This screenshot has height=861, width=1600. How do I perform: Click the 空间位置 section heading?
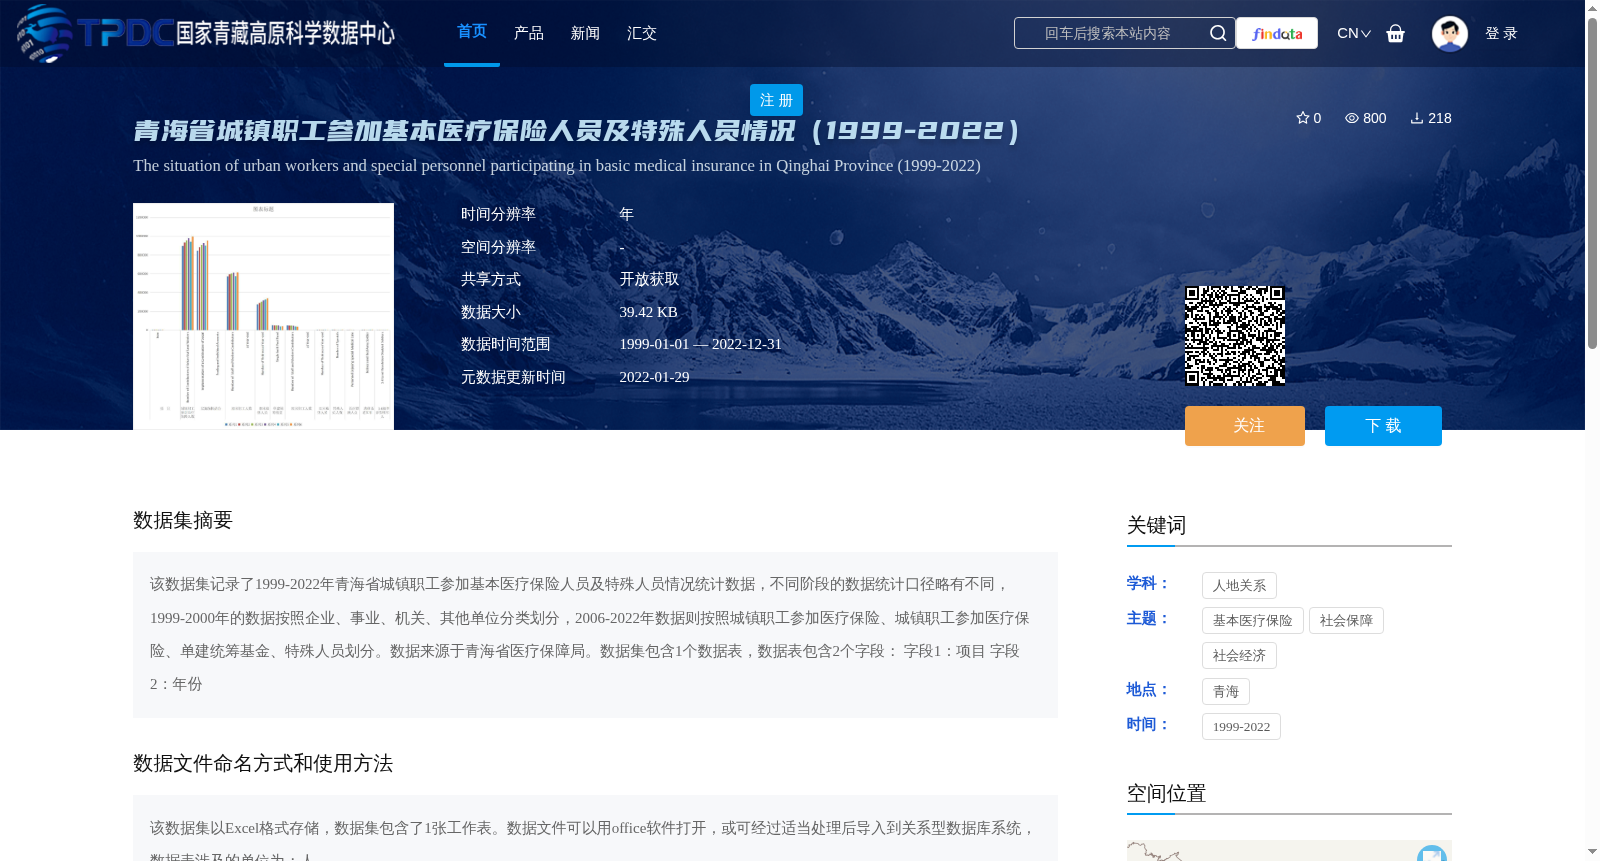click(x=1166, y=793)
